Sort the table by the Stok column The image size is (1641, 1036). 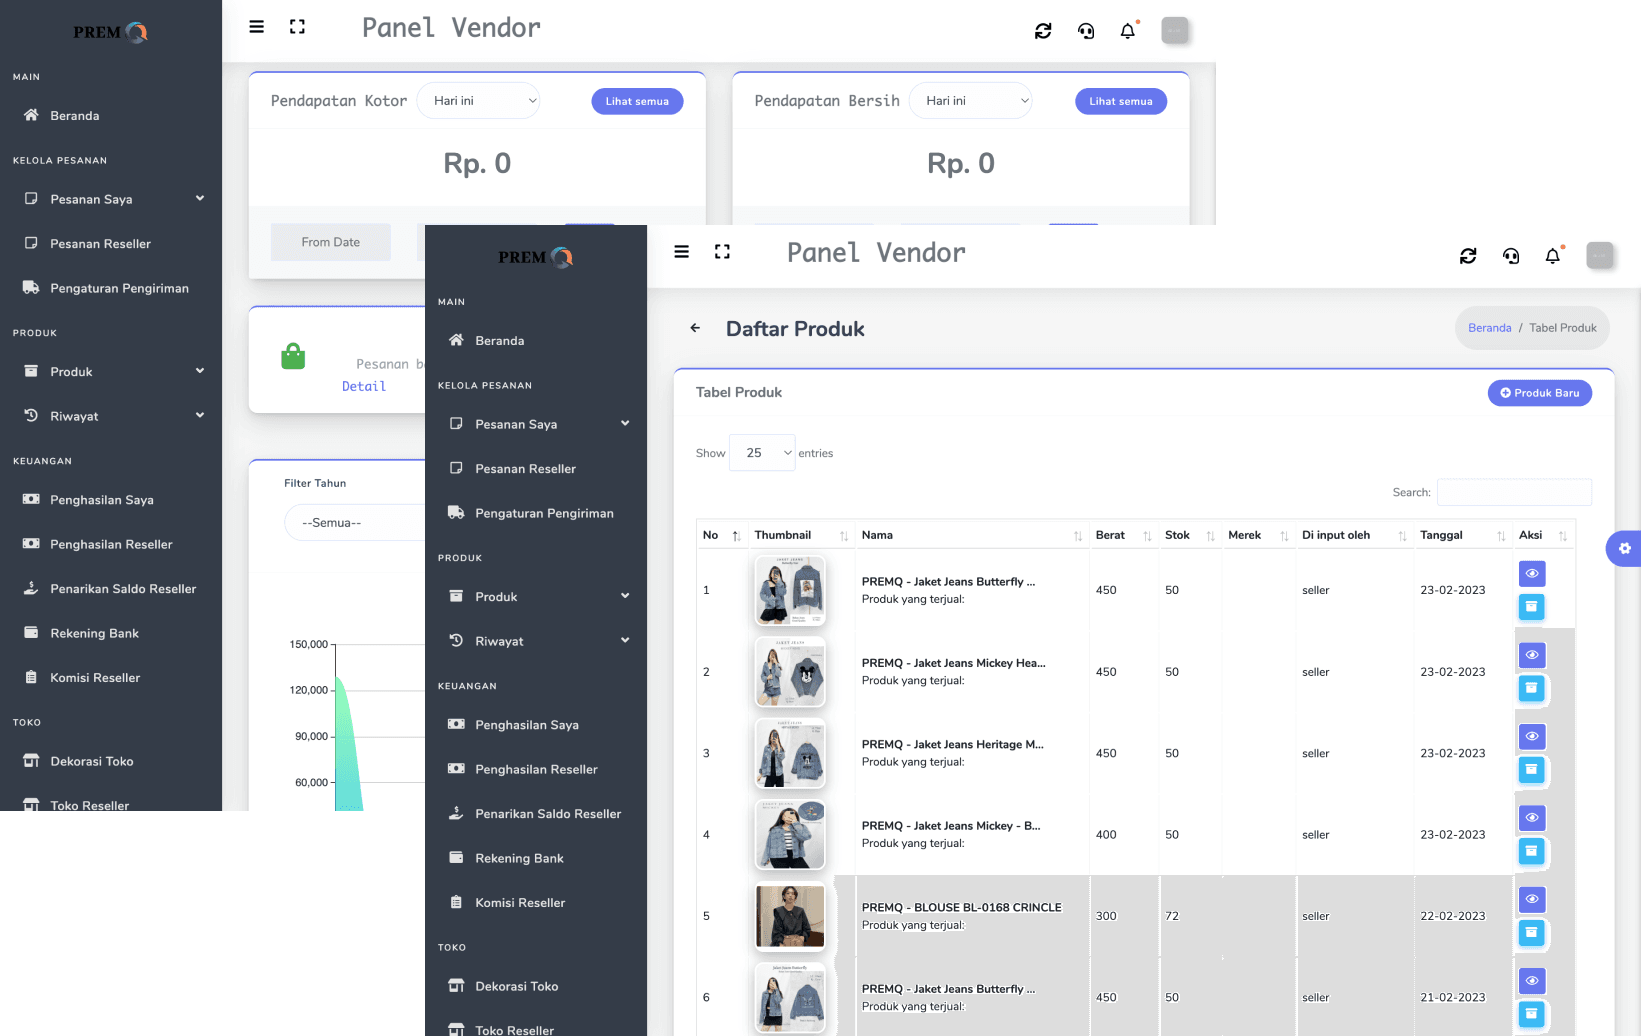(x=1188, y=535)
